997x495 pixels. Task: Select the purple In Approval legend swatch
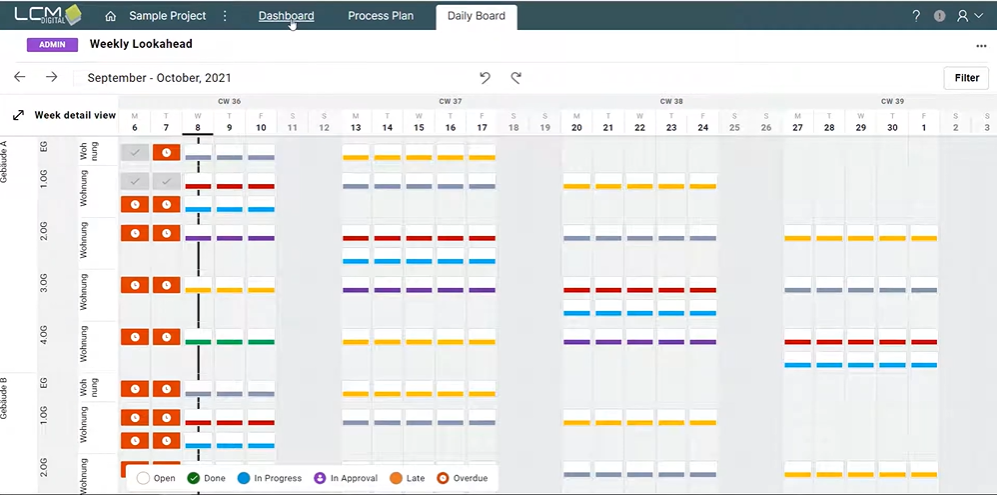click(321, 478)
